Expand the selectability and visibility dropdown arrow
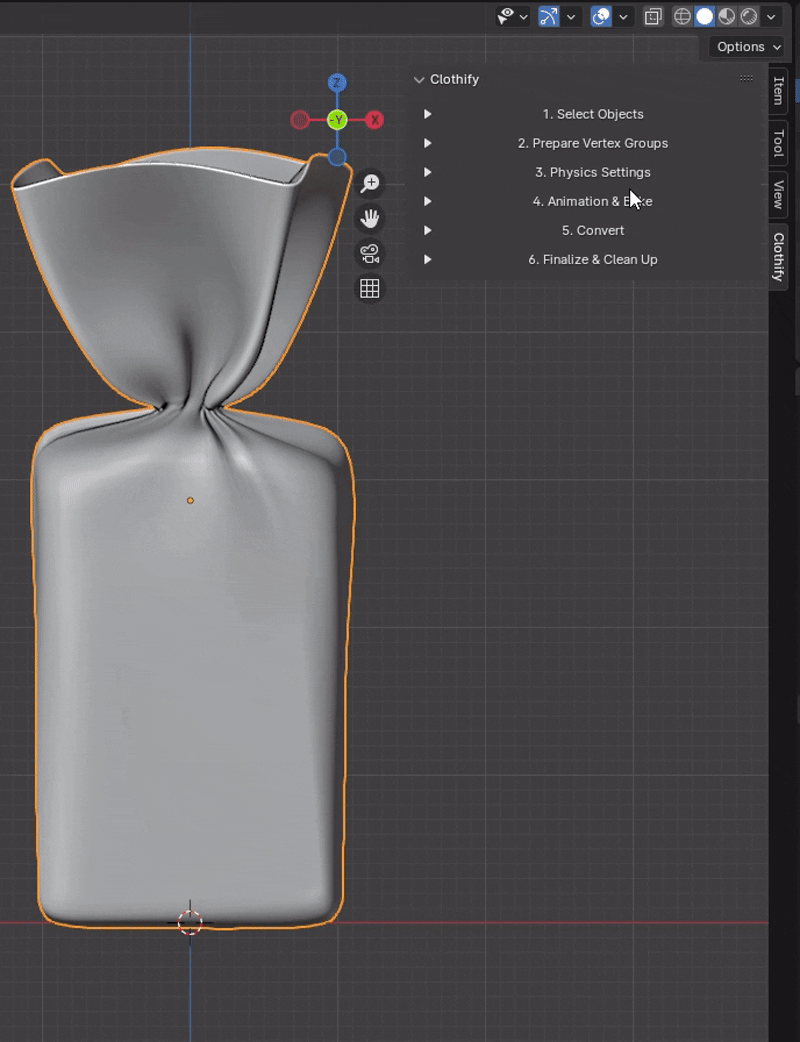Screen dimensions: 800x1042 pyautogui.click(x=524, y=17)
